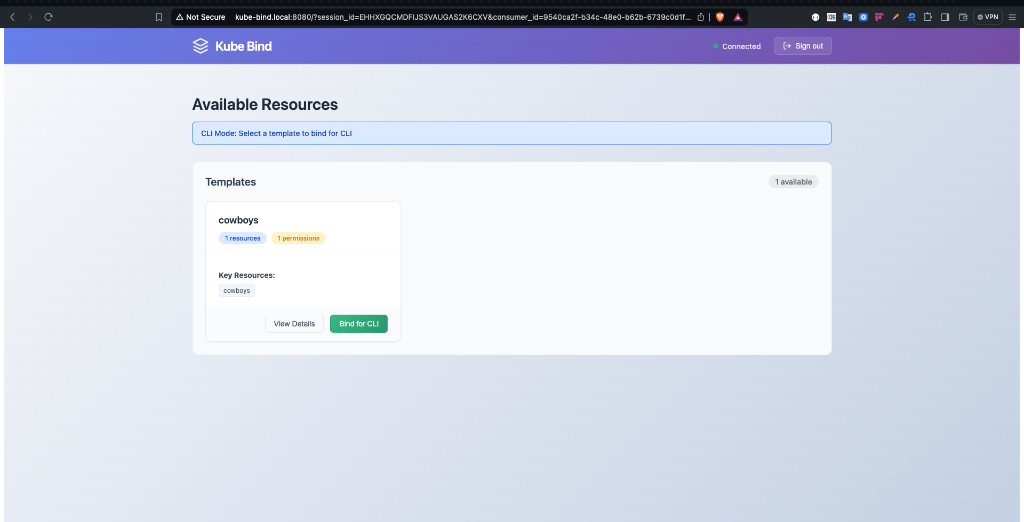Click the cowboys key resource chip

pos(236,290)
